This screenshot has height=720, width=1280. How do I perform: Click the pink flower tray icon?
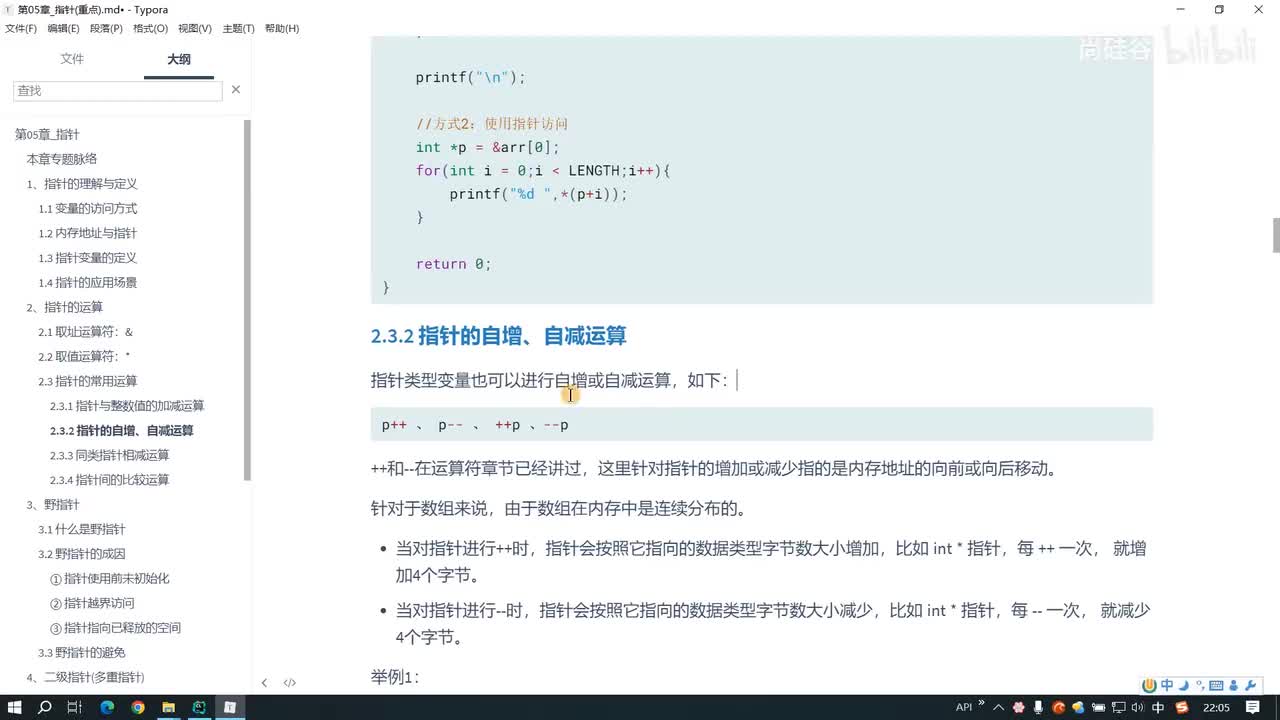click(1020, 707)
